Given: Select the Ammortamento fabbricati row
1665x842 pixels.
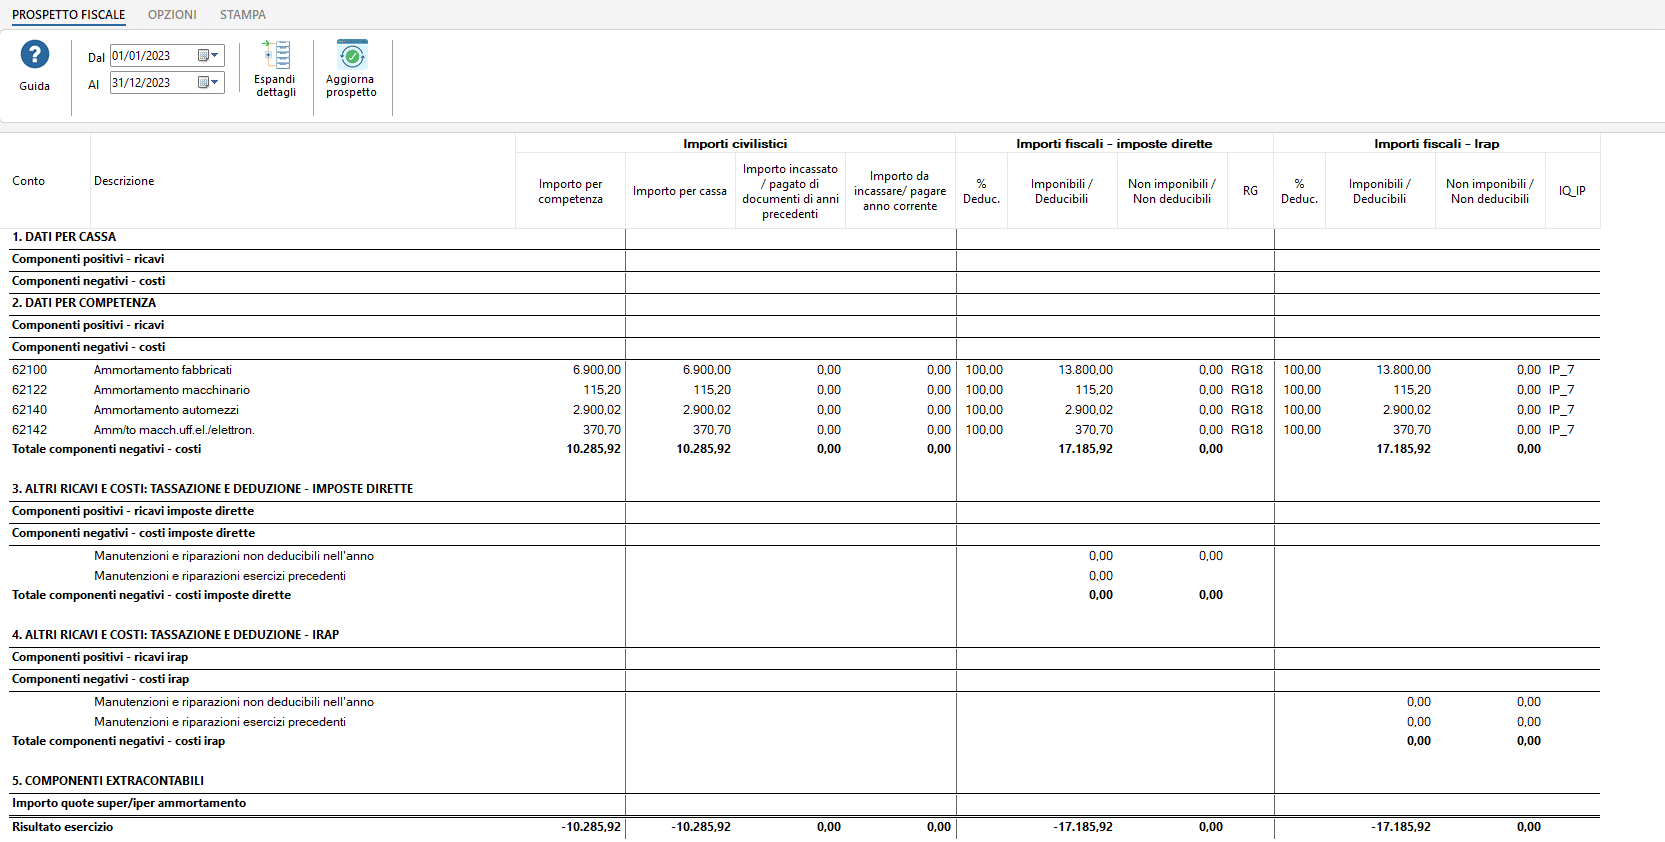Looking at the screenshot, I should coord(163,370).
